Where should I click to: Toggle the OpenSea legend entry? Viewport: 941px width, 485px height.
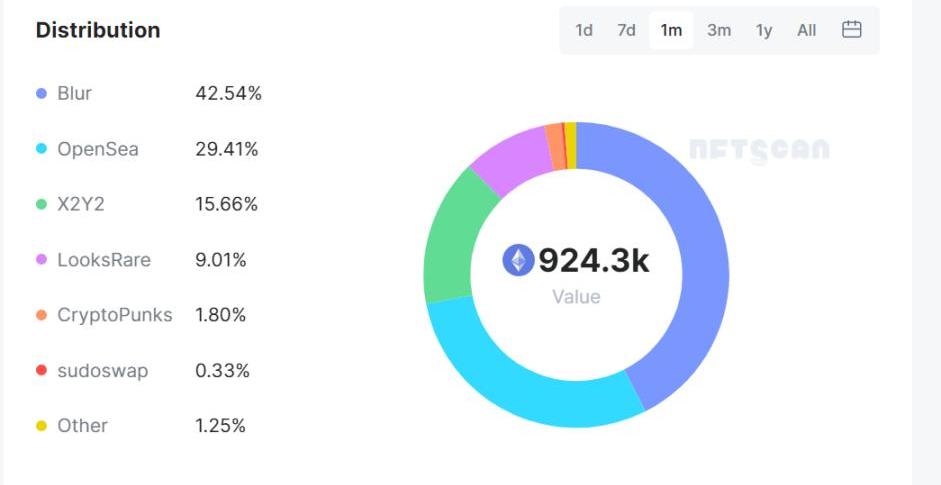(98, 149)
